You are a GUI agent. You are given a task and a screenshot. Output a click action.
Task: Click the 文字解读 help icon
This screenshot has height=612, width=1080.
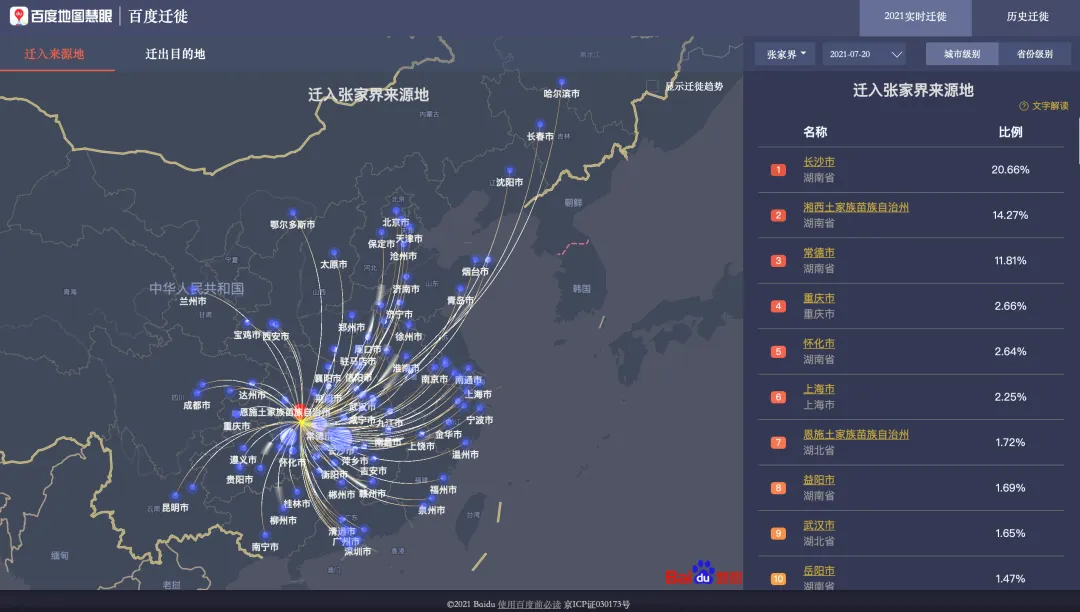tap(1024, 106)
